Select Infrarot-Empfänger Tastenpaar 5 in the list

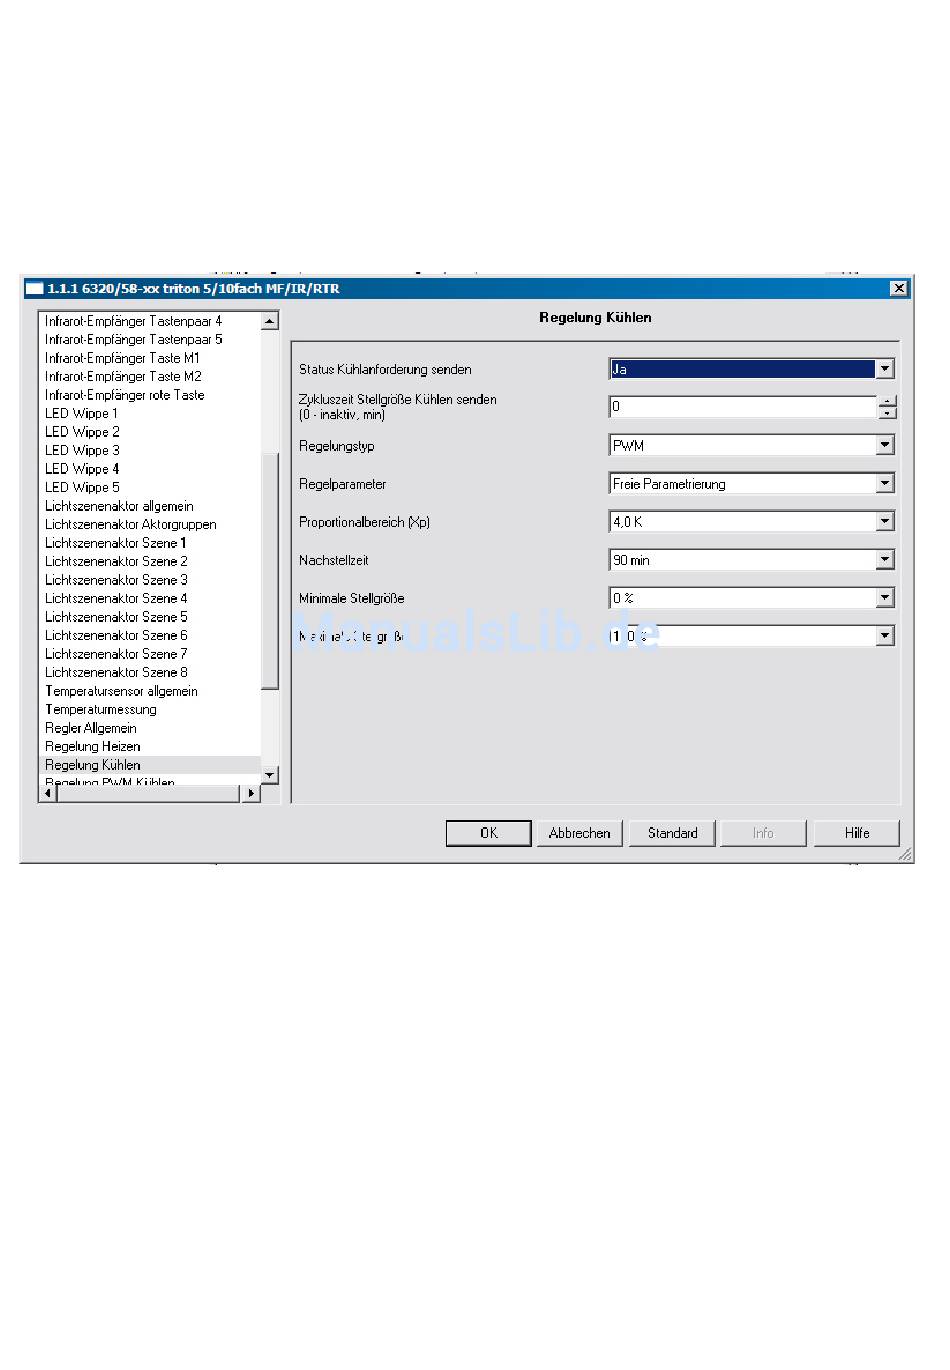[x=133, y=339]
